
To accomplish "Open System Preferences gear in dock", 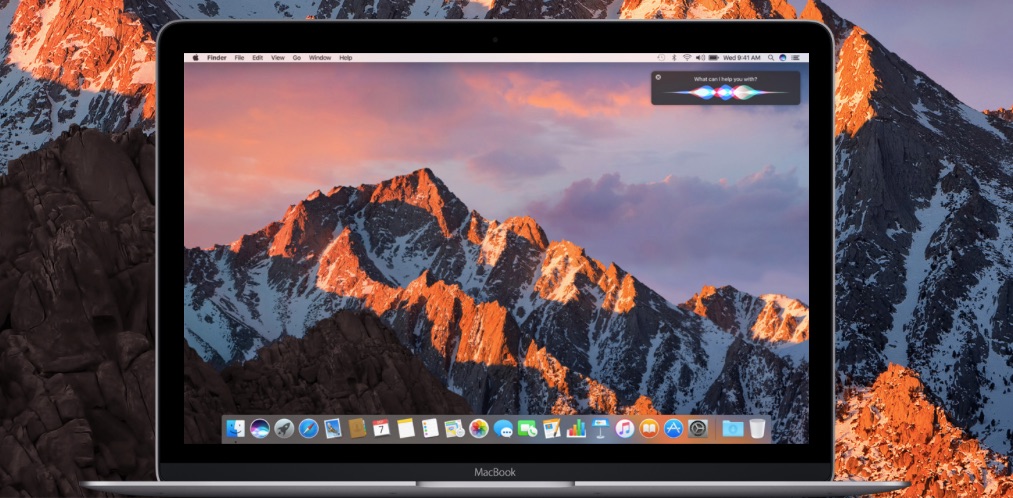I will pyautogui.click(x=698, y=429).
